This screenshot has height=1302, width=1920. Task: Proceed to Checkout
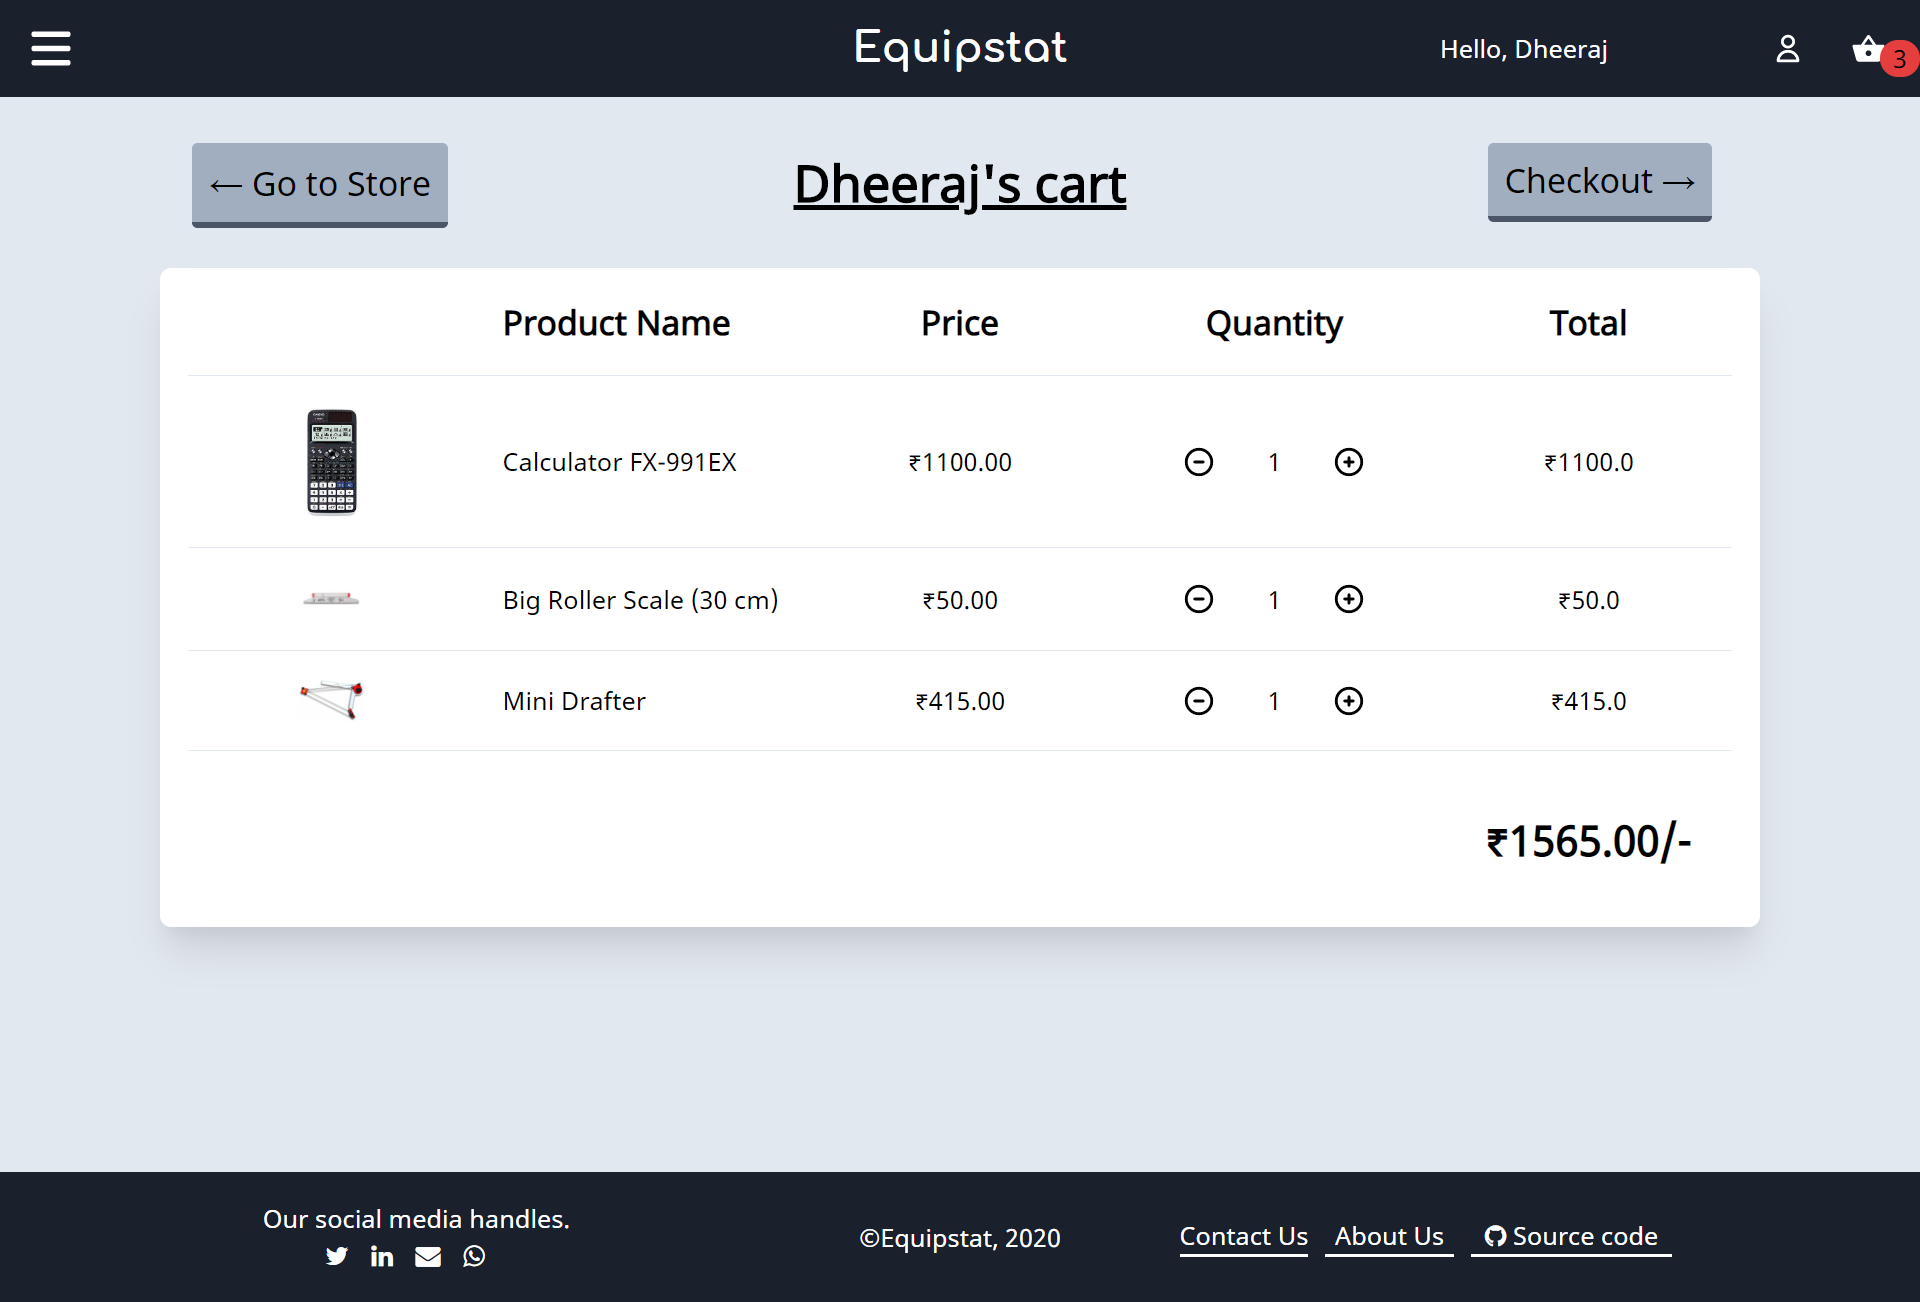(x=1599, y=181)
